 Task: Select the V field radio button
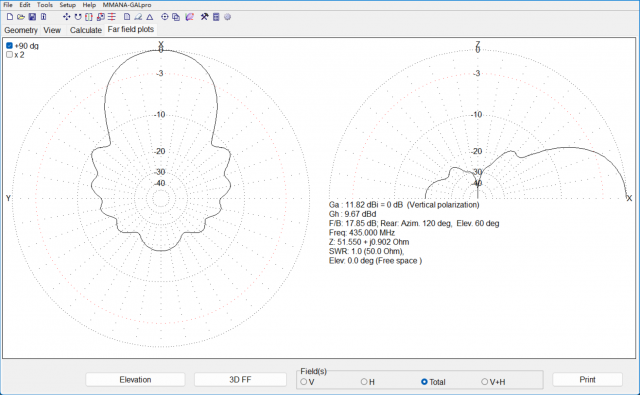304,382
